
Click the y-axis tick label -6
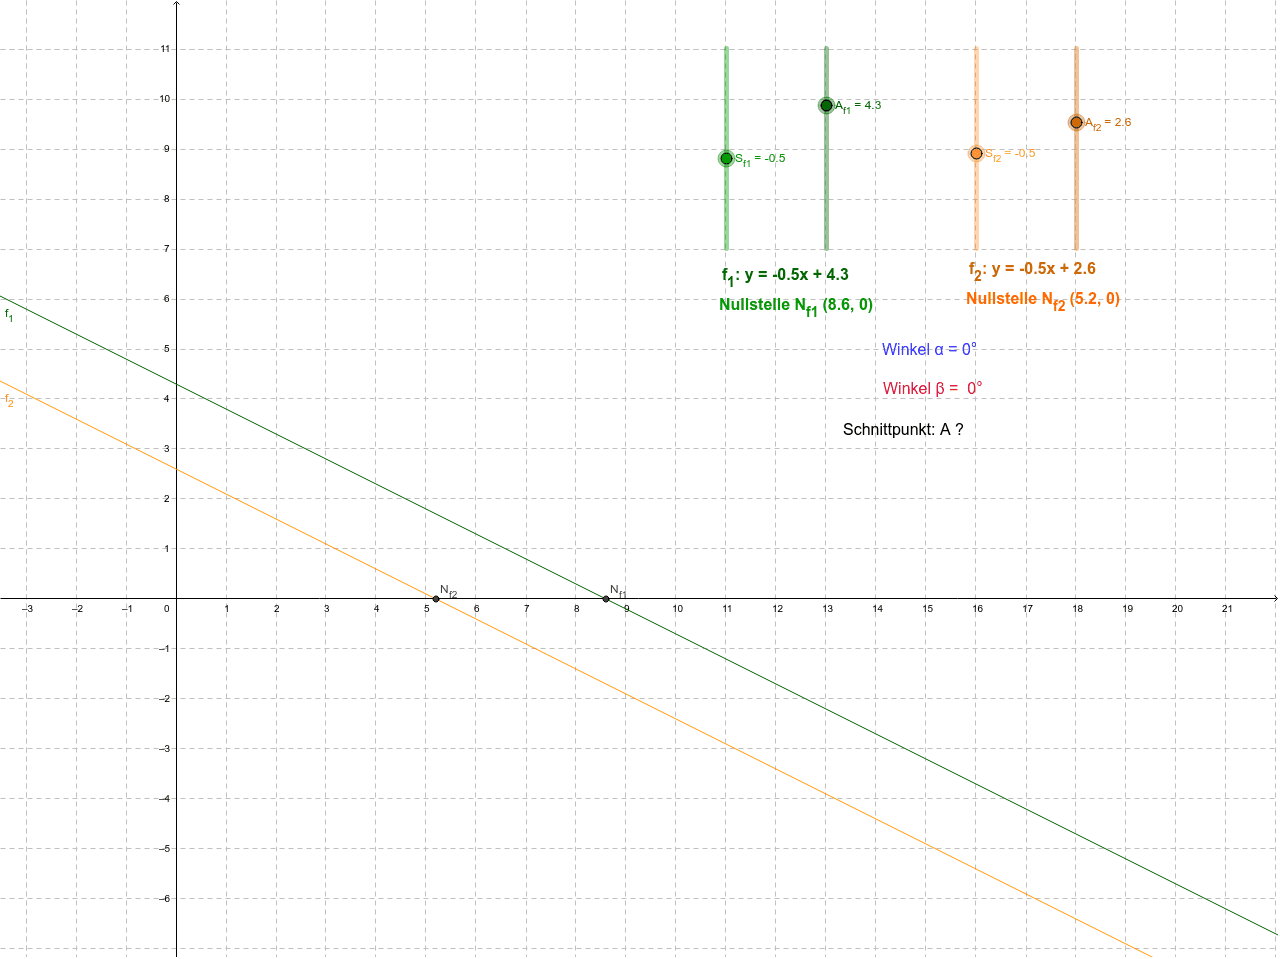164,899
